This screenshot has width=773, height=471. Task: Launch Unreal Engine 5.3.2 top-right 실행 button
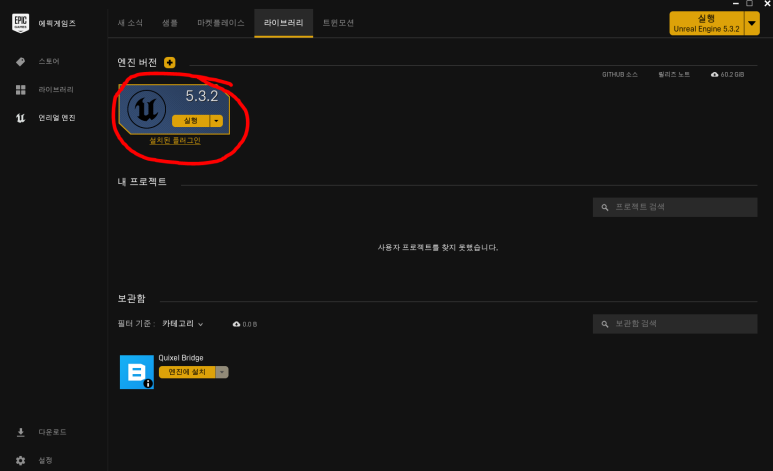706,23
